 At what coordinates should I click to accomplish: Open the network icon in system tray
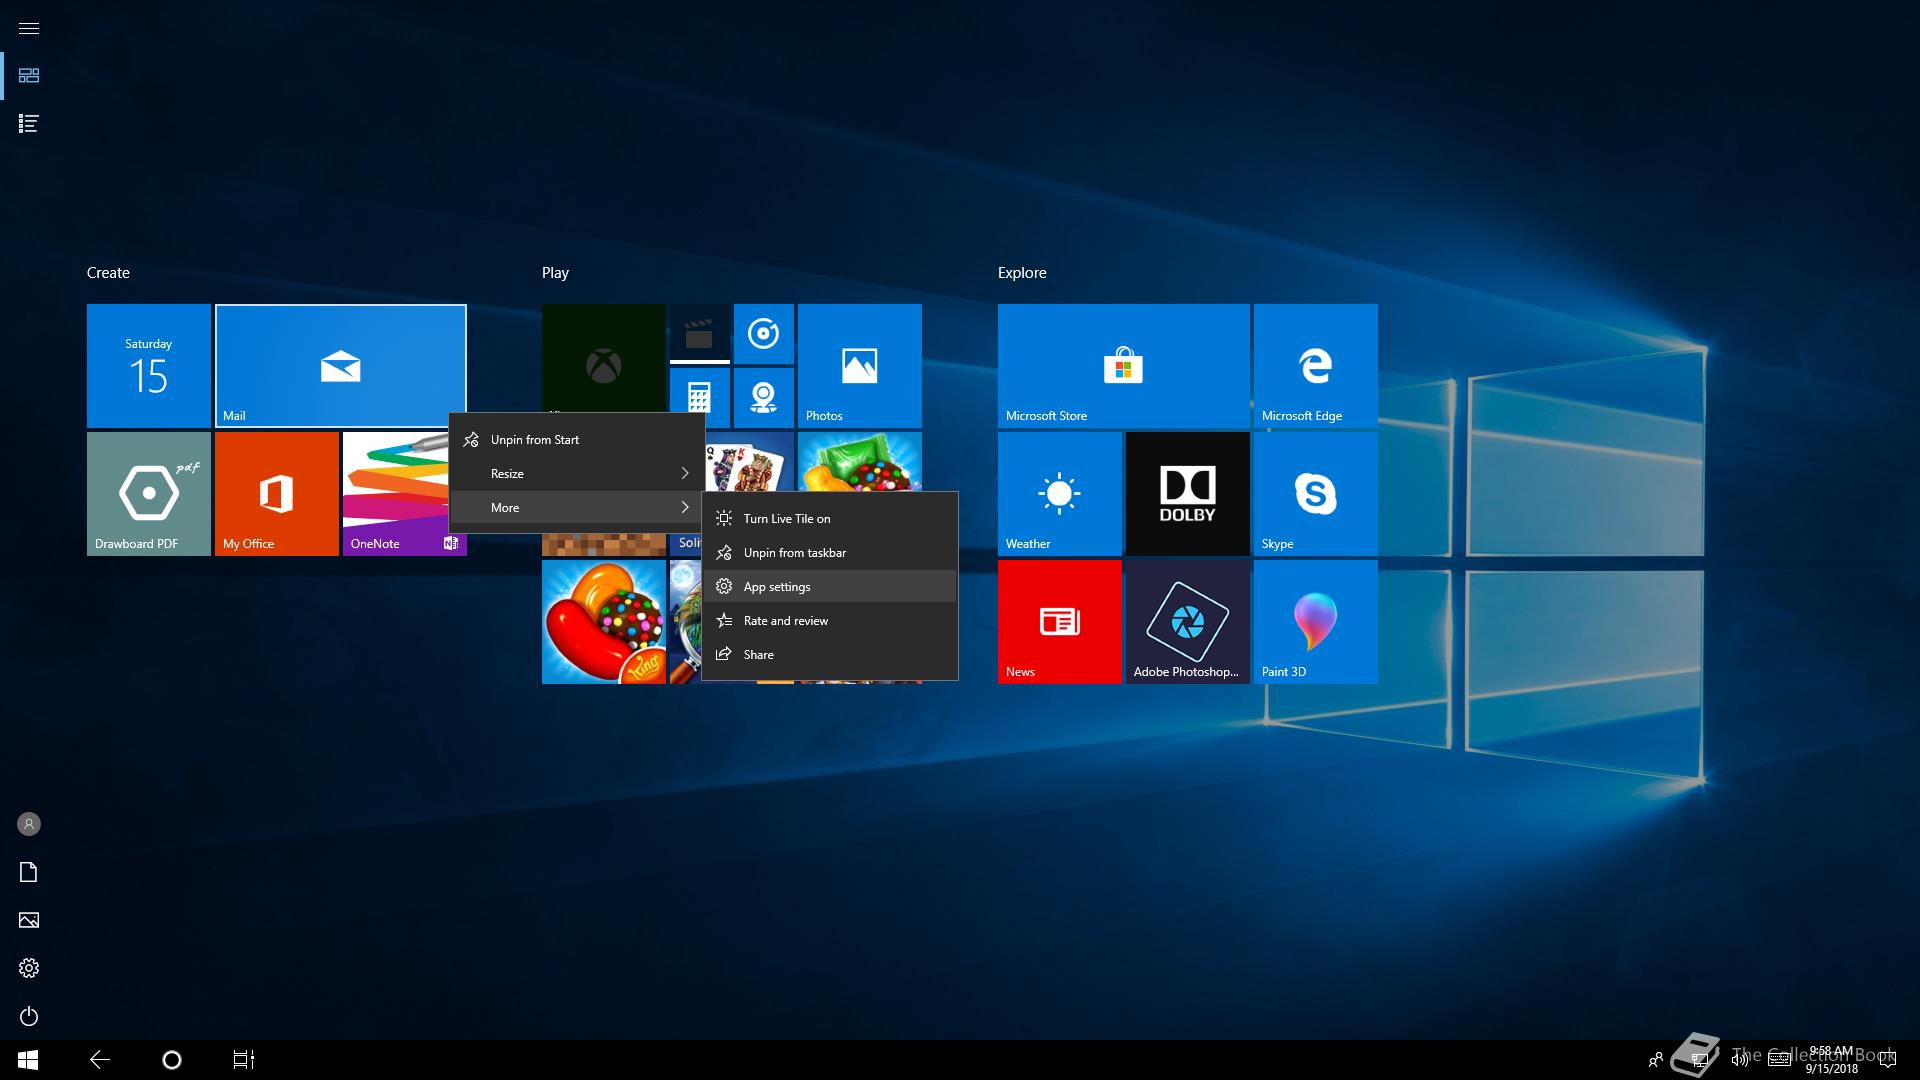[x=1698, y=1060]
